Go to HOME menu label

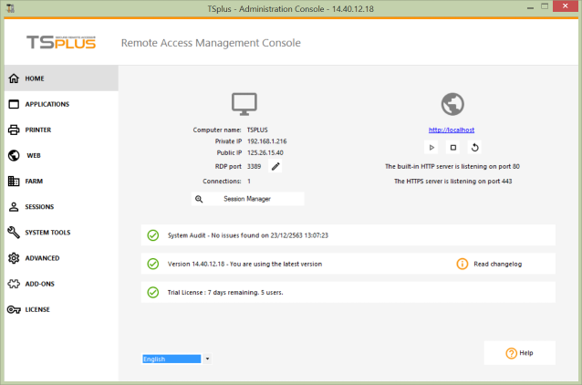pyautogui.click(x=35, y=78)
